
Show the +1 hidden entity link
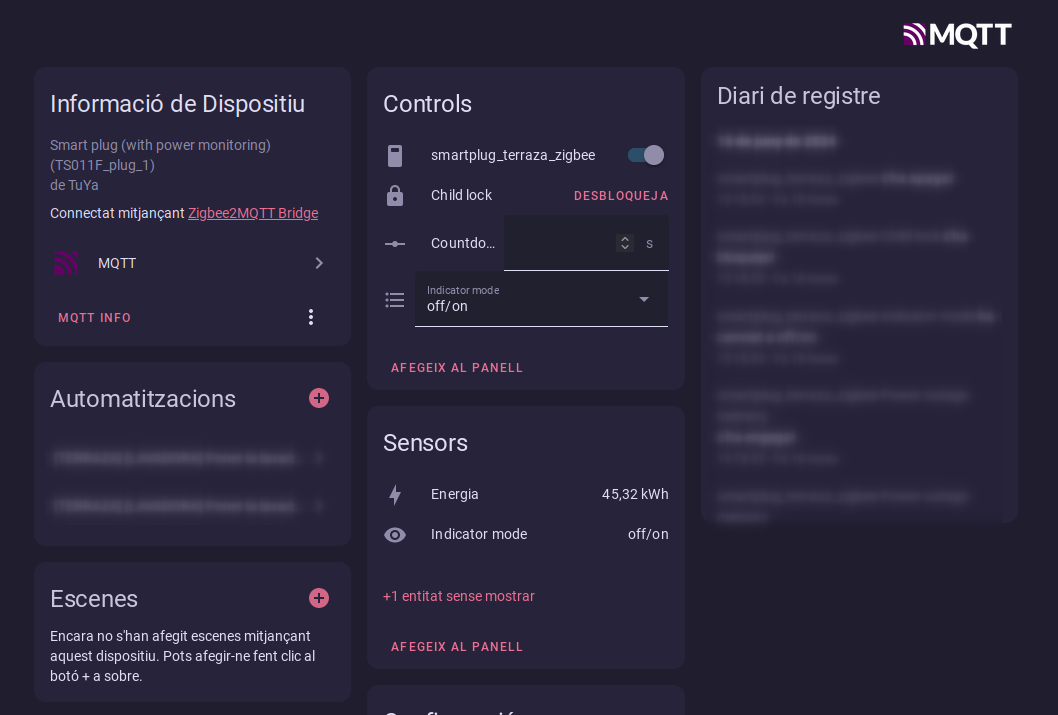tap(459, 596)
